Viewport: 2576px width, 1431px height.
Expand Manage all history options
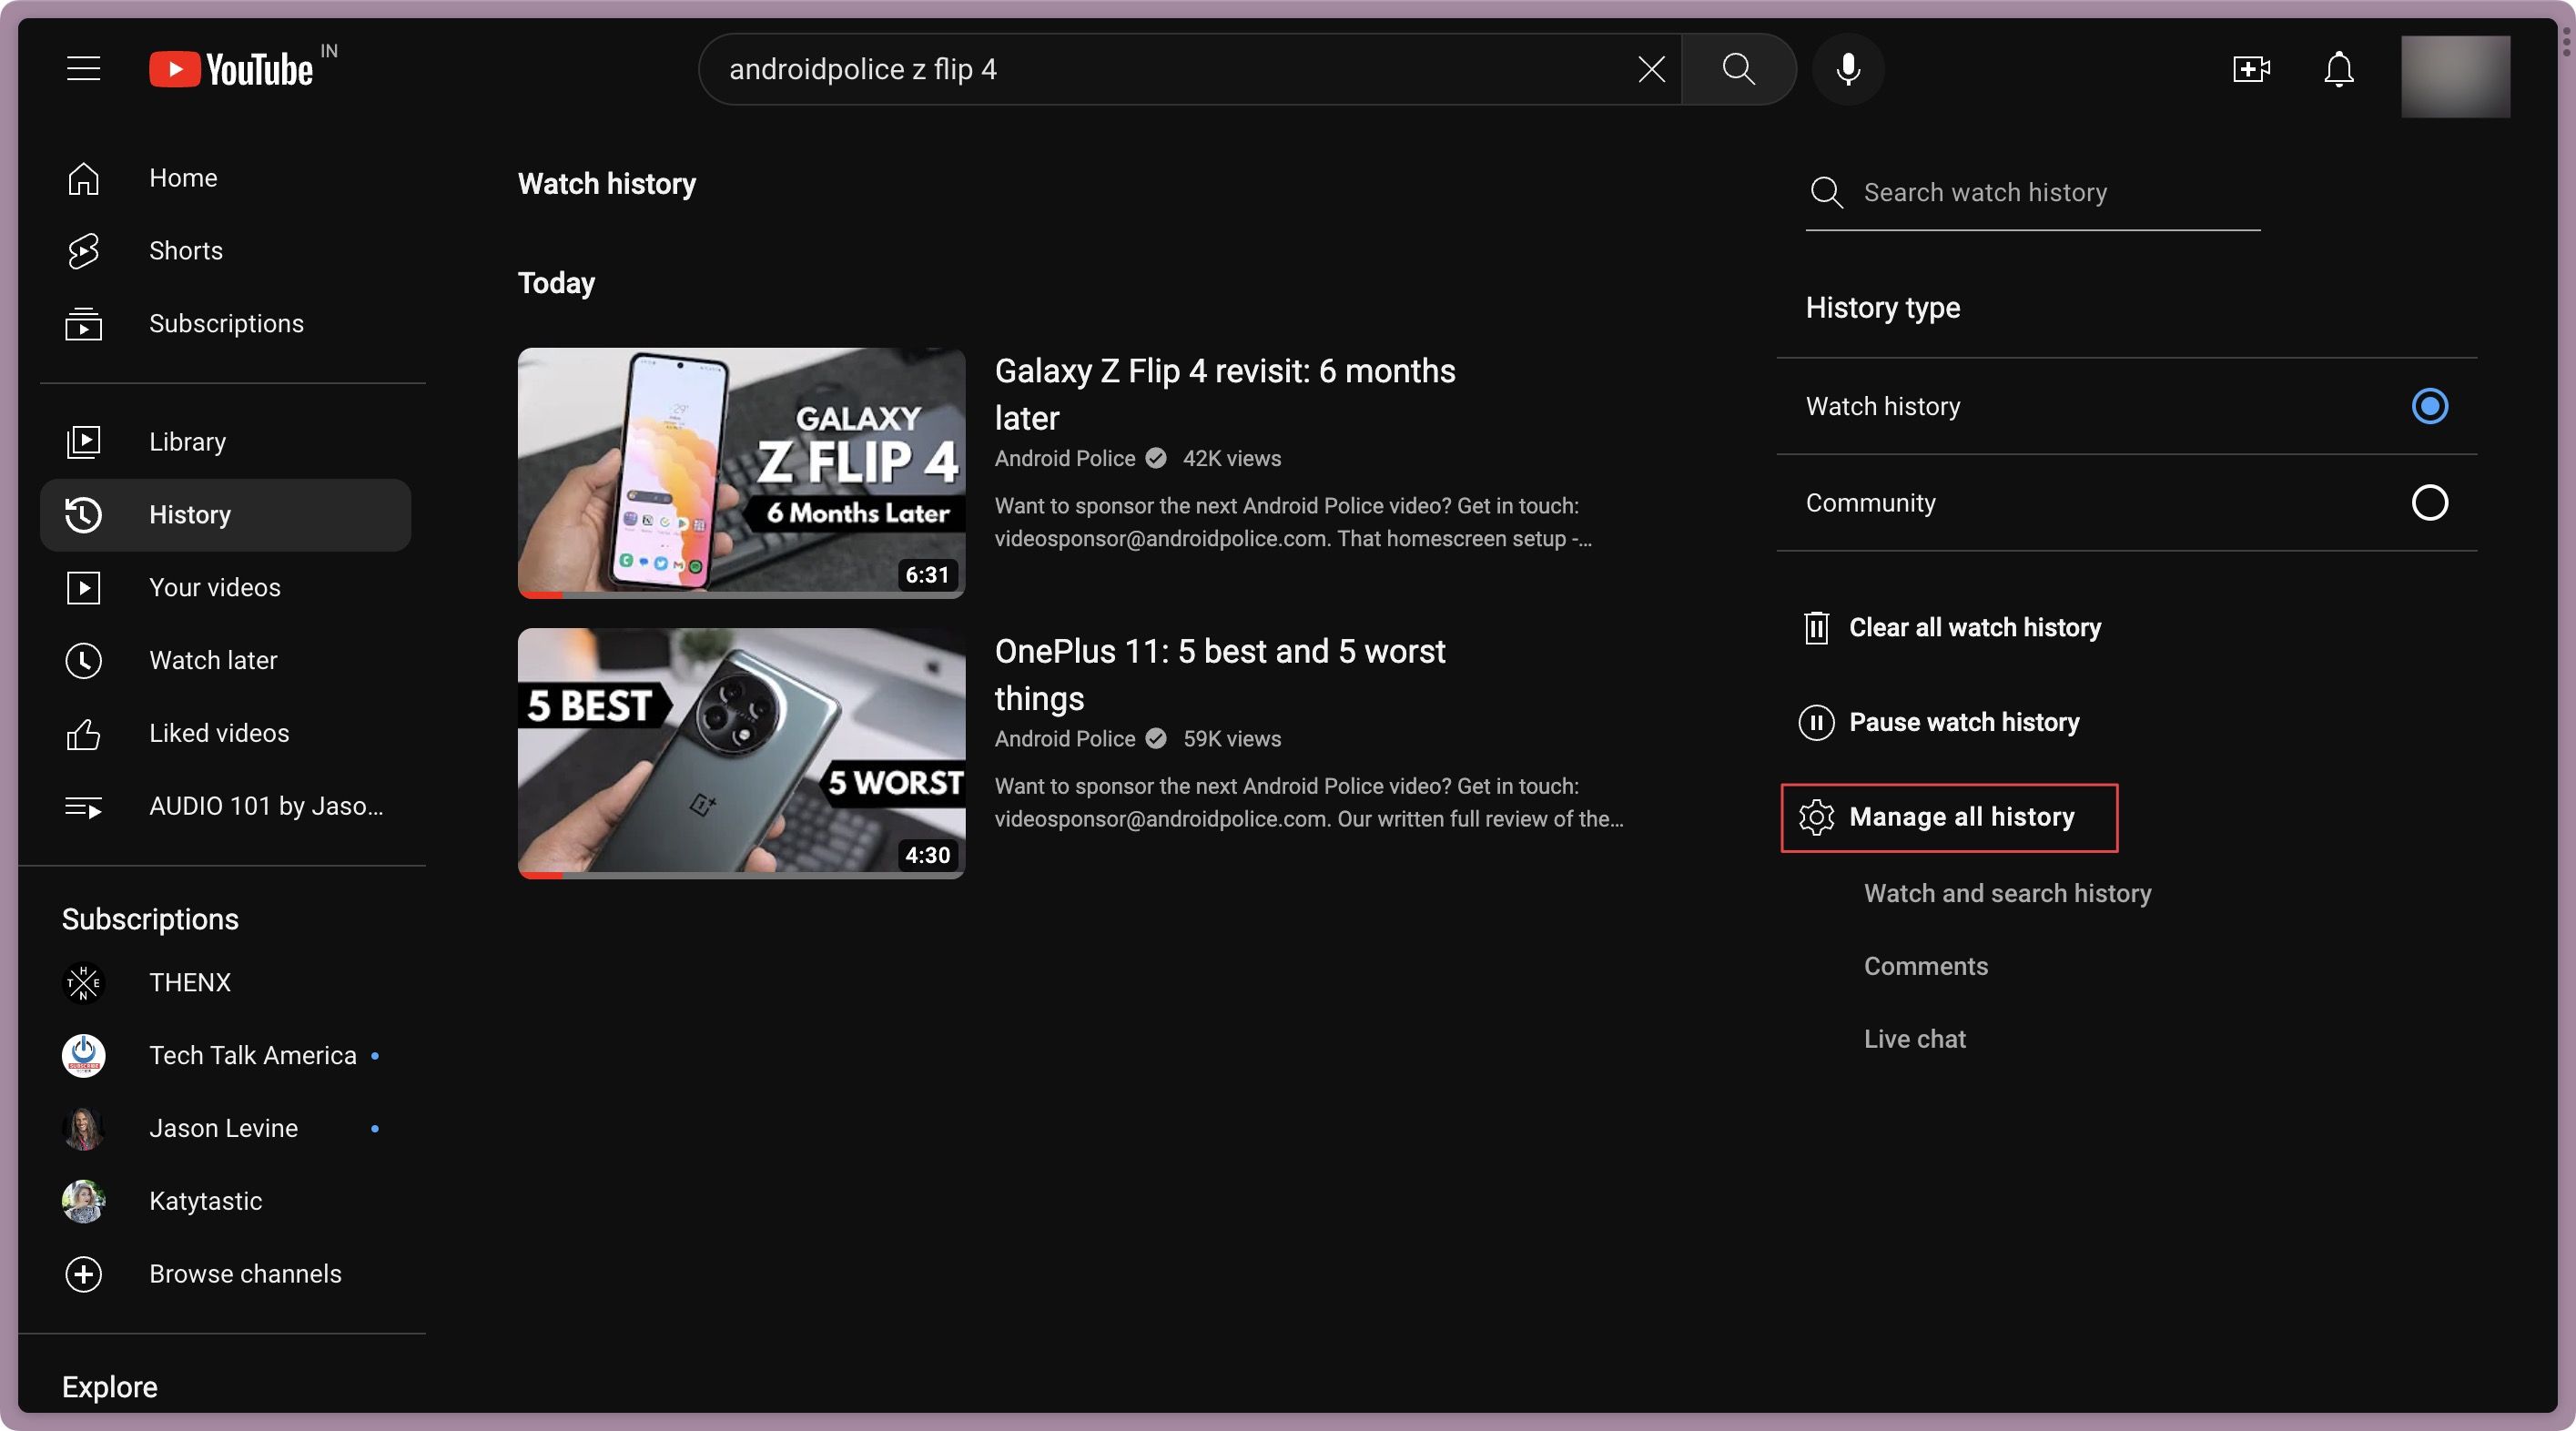(1949, 816)
